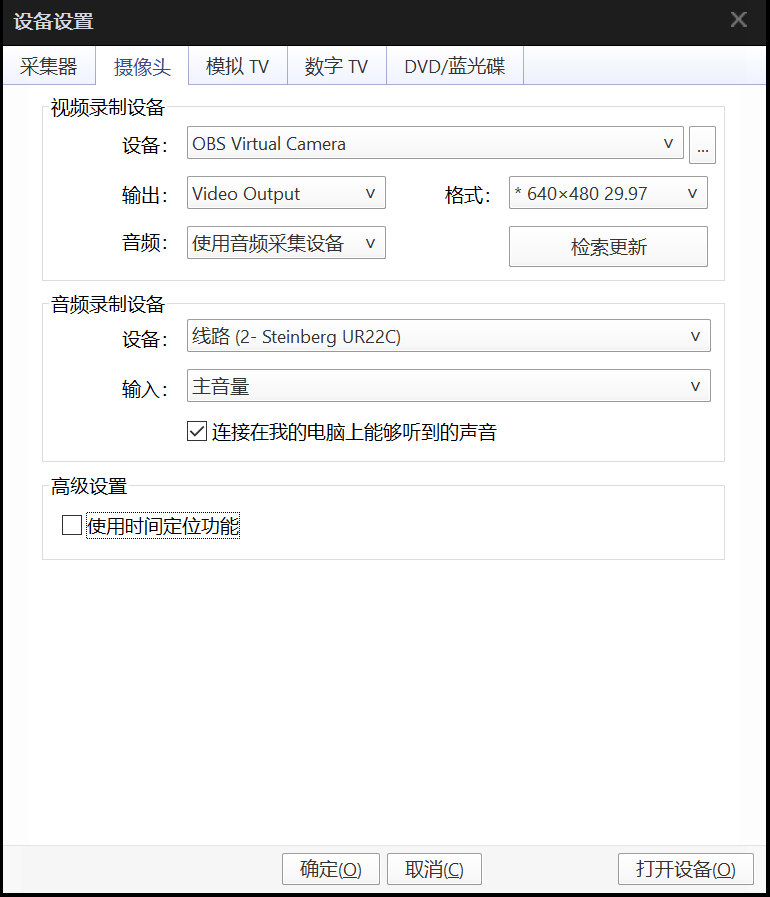The width and height of the screenshot is (770, 897).
Task: Click the 输出: label
Action: click(144, 195)
